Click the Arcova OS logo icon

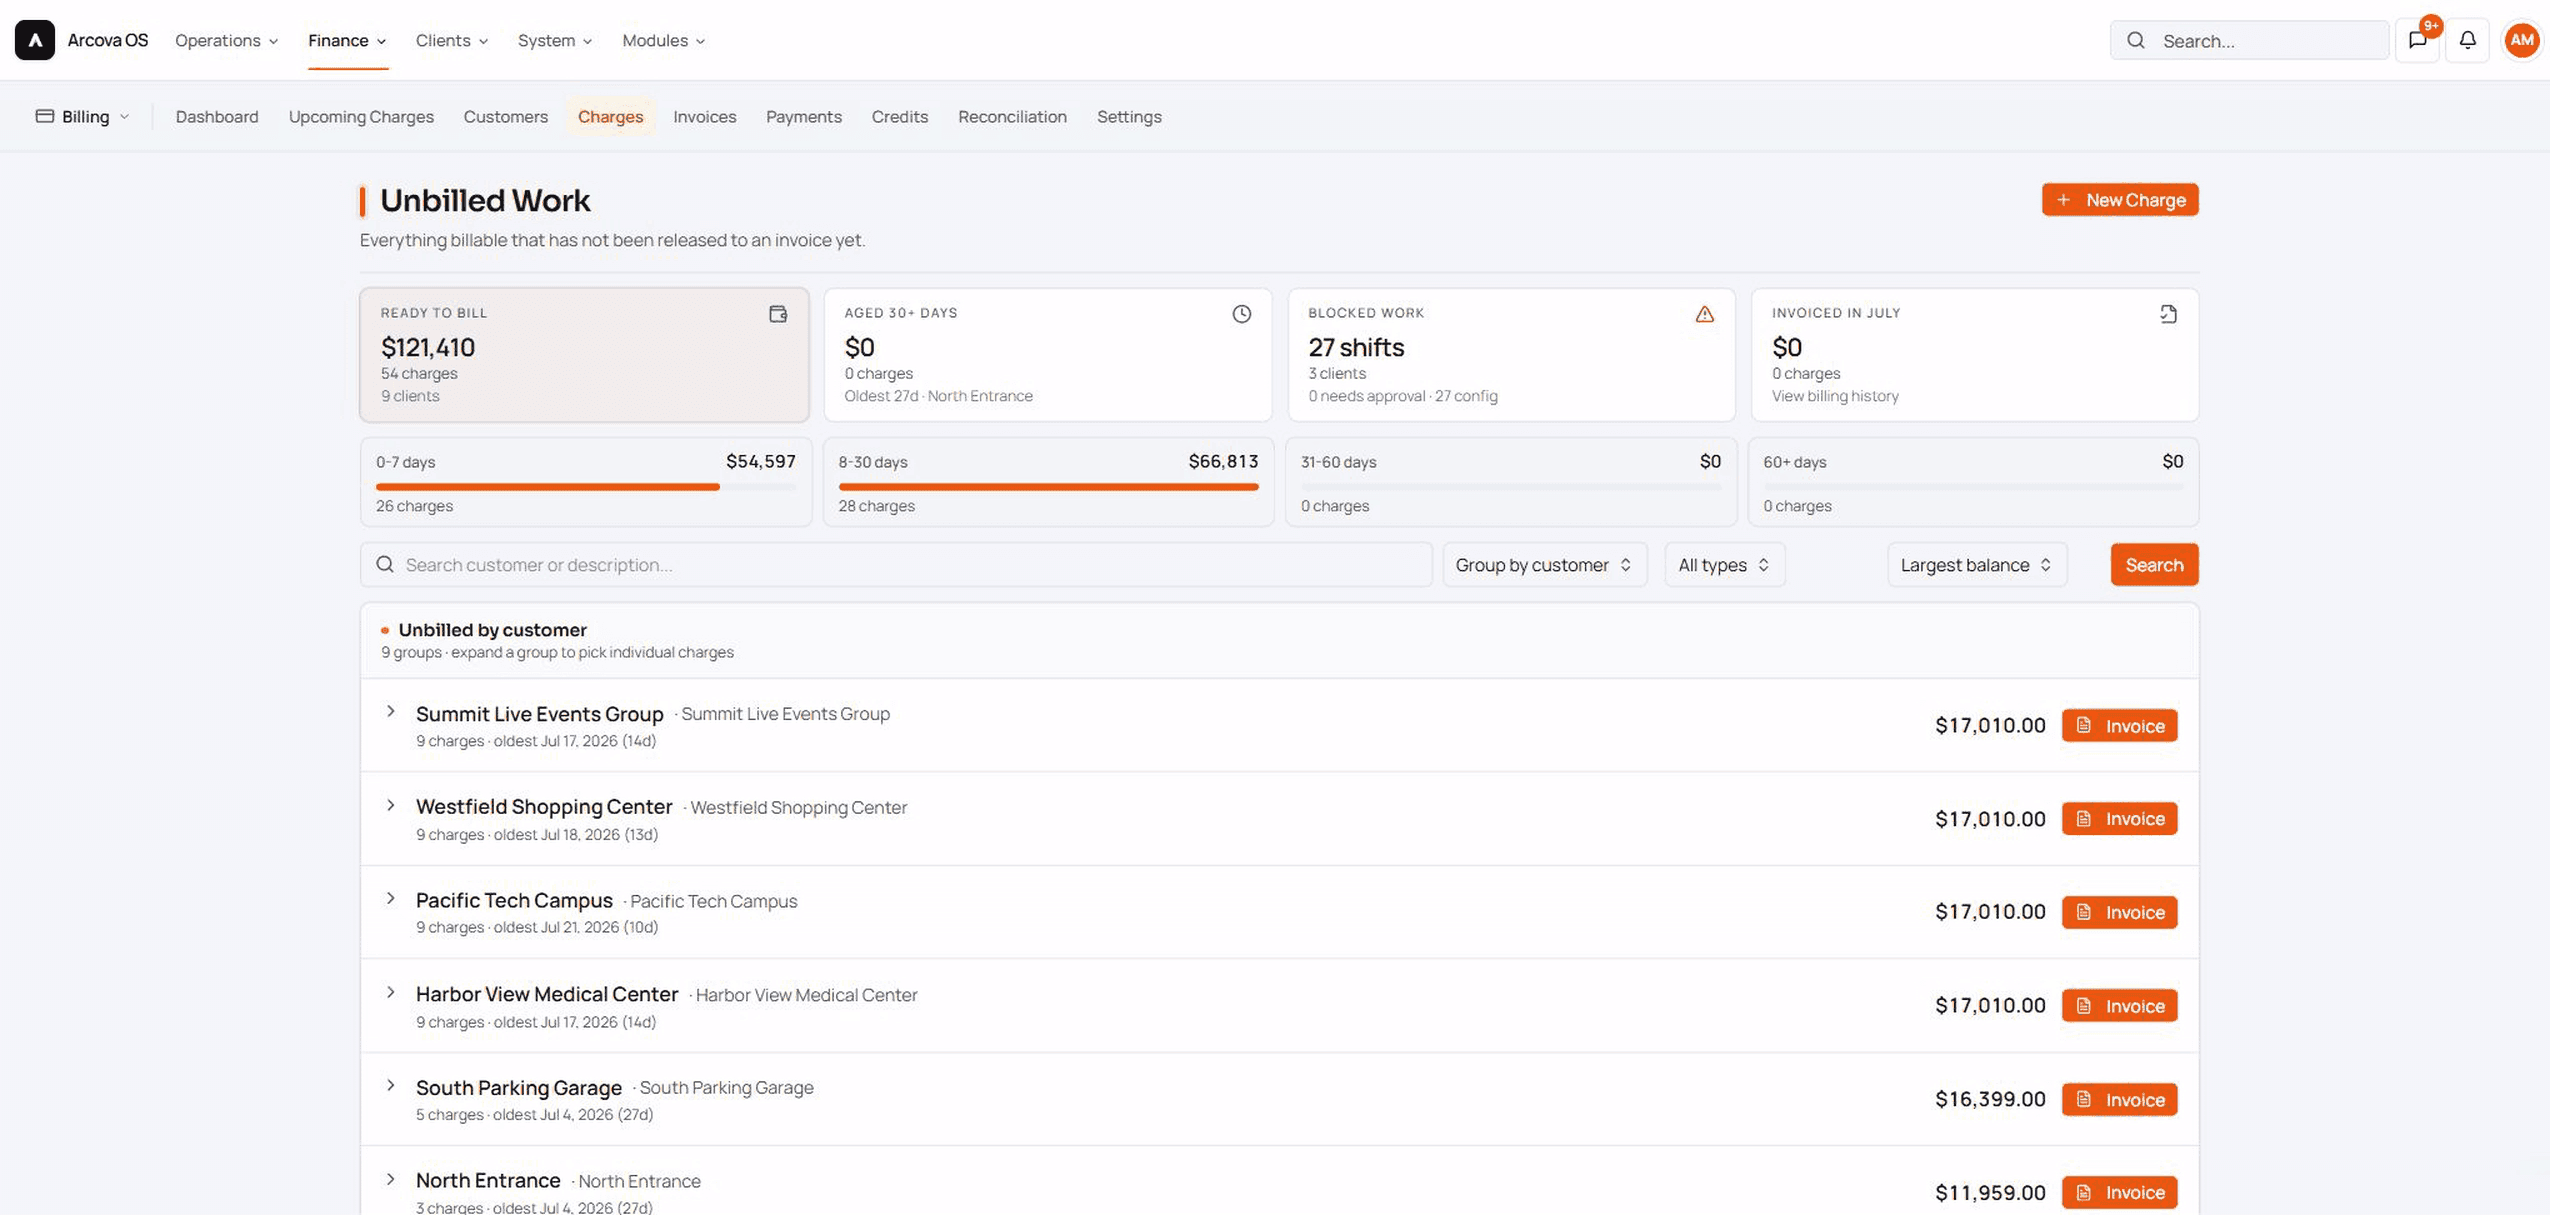click(x=35, y=40)
